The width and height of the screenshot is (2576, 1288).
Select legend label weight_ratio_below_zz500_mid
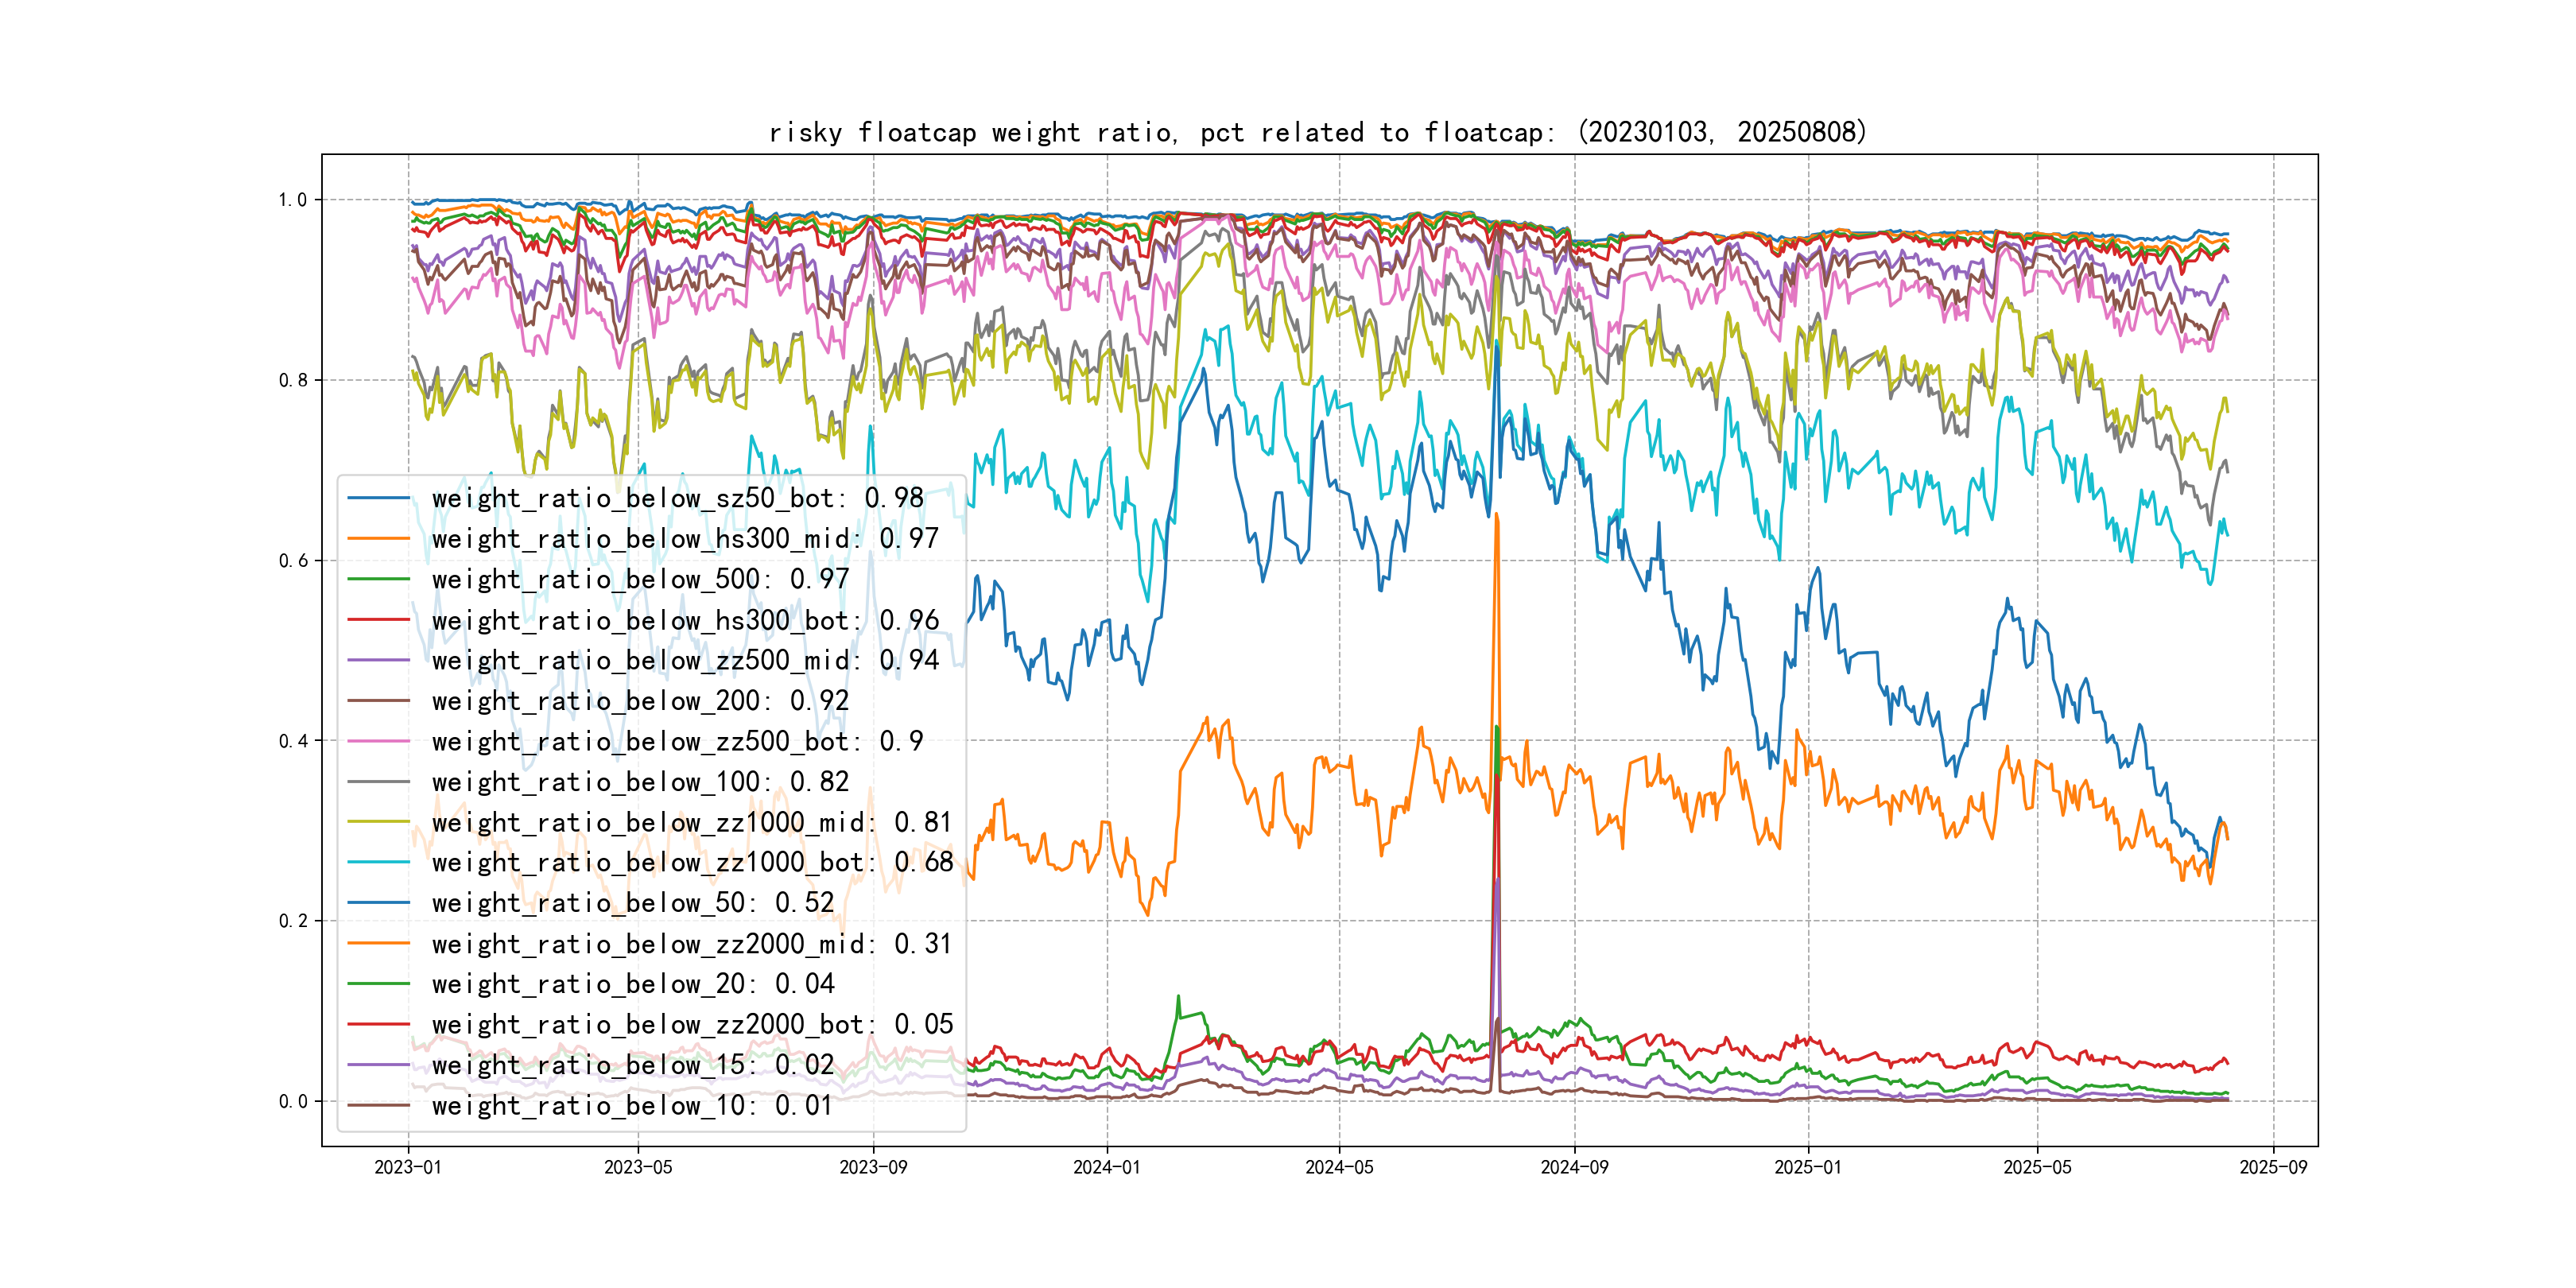[685, 660]
